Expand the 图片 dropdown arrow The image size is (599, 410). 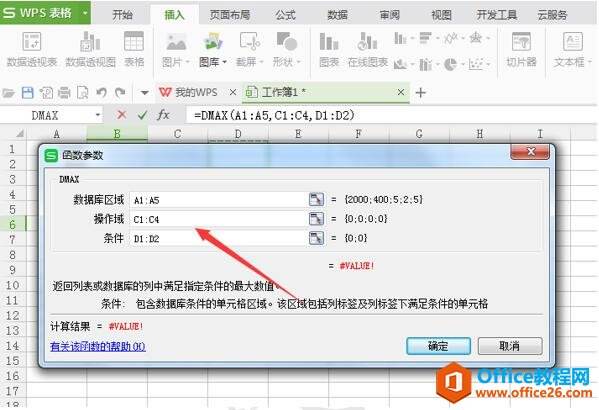[x=187, y=62]
